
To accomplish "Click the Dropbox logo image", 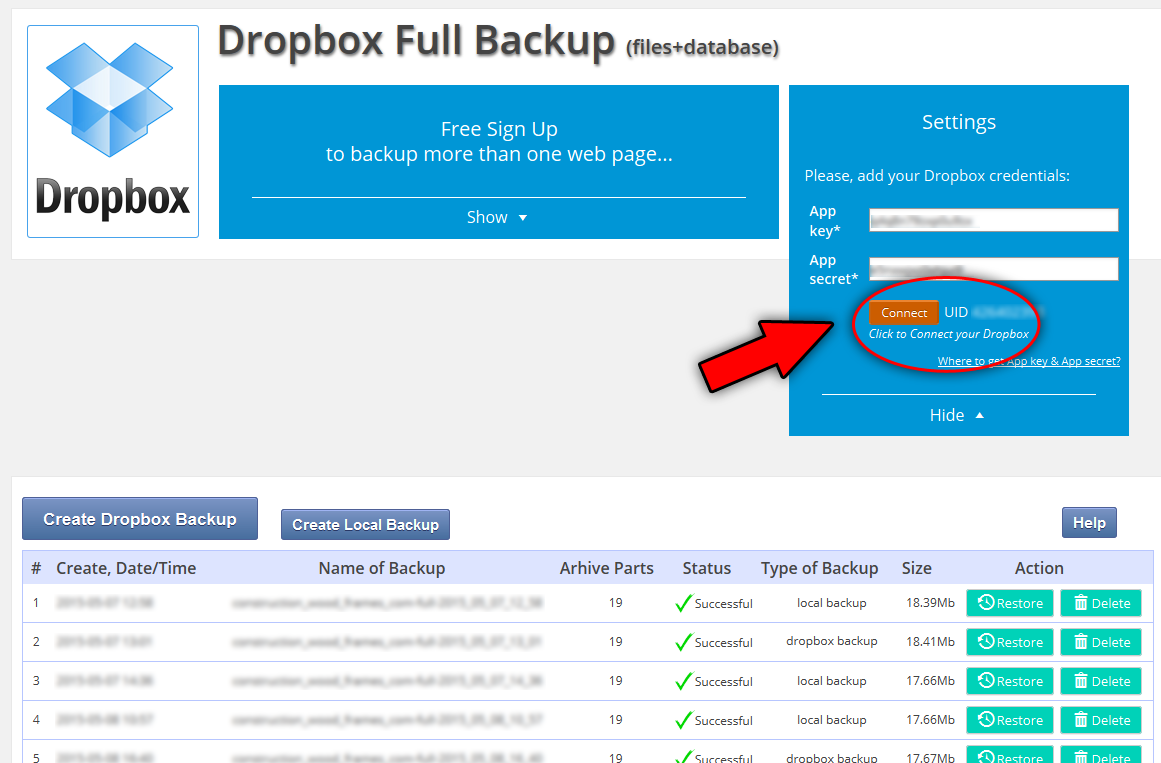I will point(113,131).
